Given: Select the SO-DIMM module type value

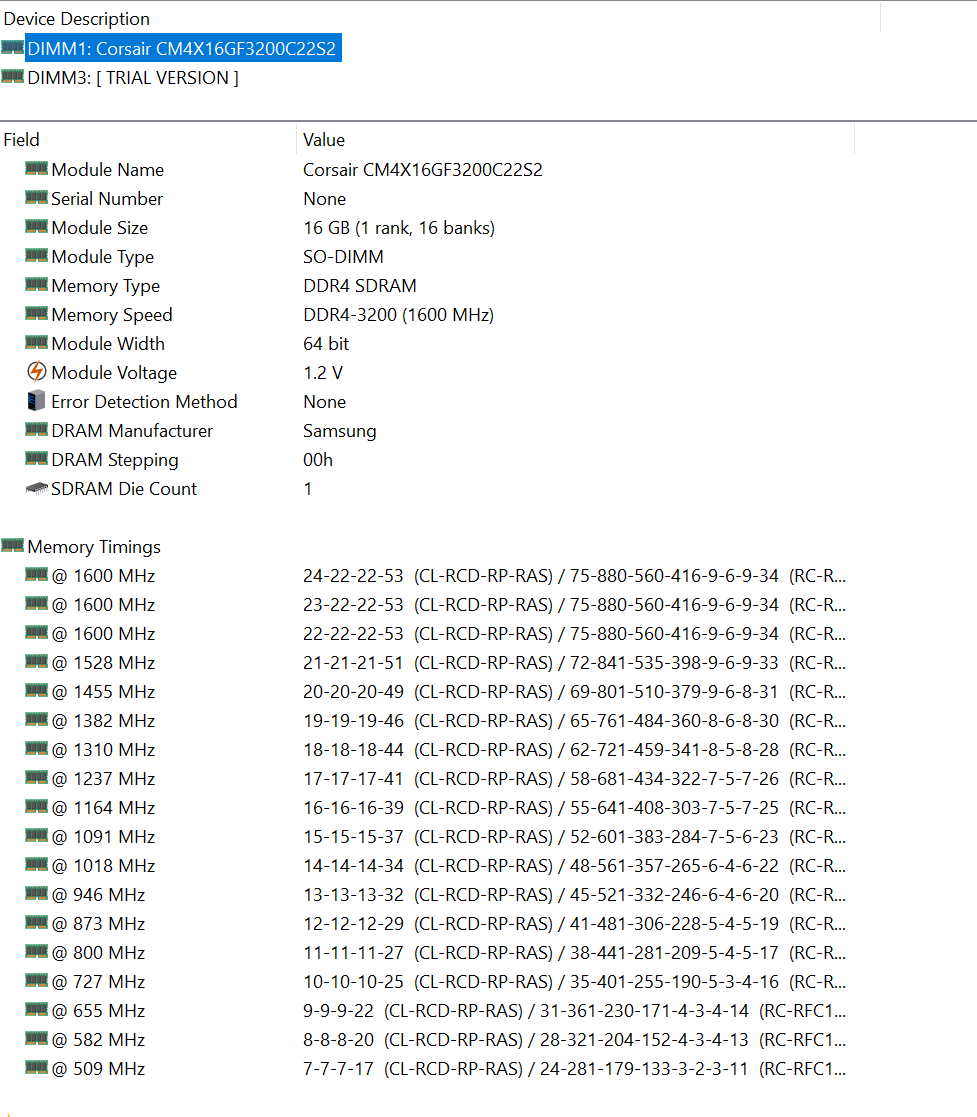Looking at the screenshot, I should (343, 256).
